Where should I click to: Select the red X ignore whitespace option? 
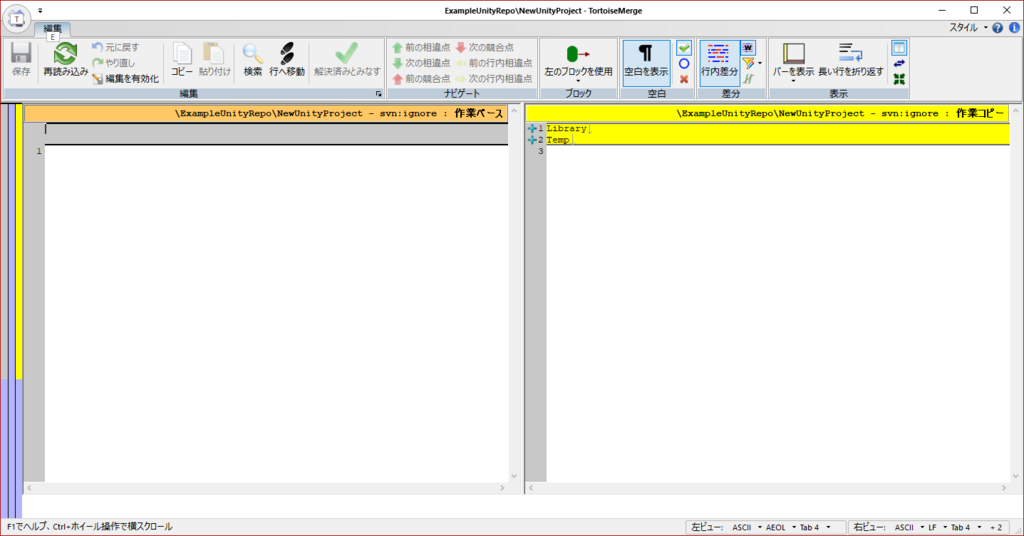[684, 79]
